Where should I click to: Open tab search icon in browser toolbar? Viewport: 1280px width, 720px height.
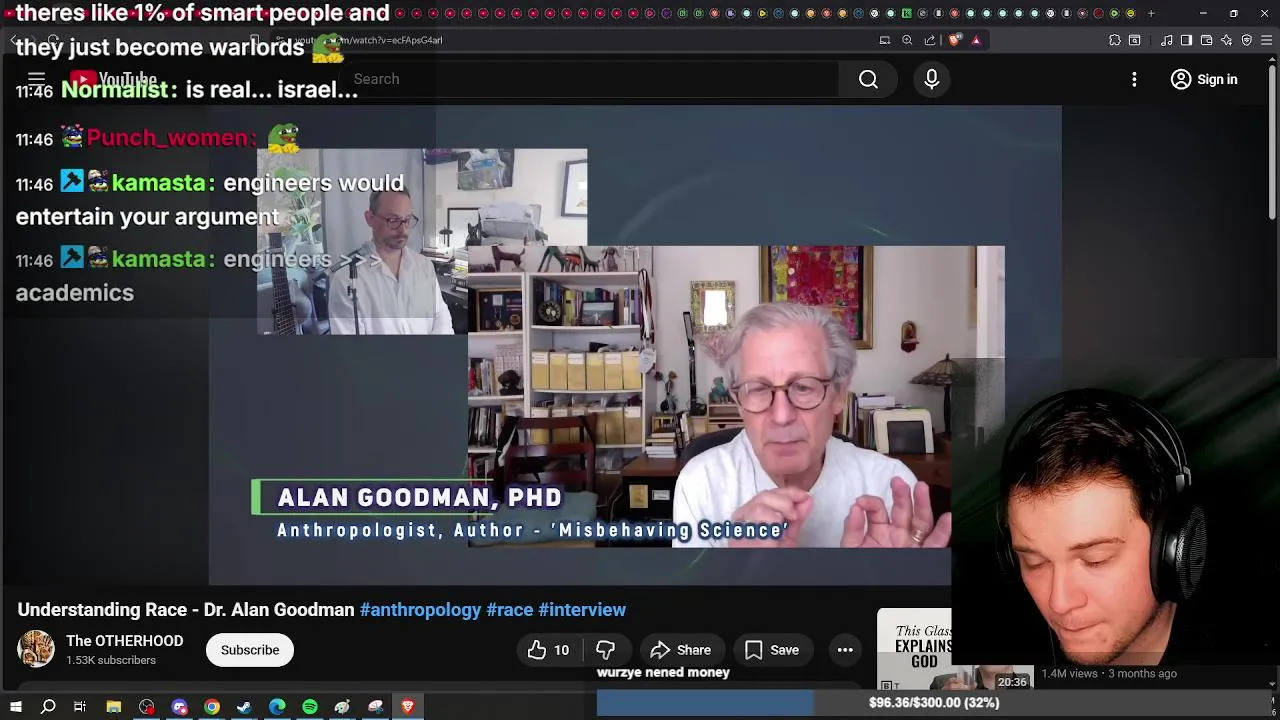tap(1134, 40)
